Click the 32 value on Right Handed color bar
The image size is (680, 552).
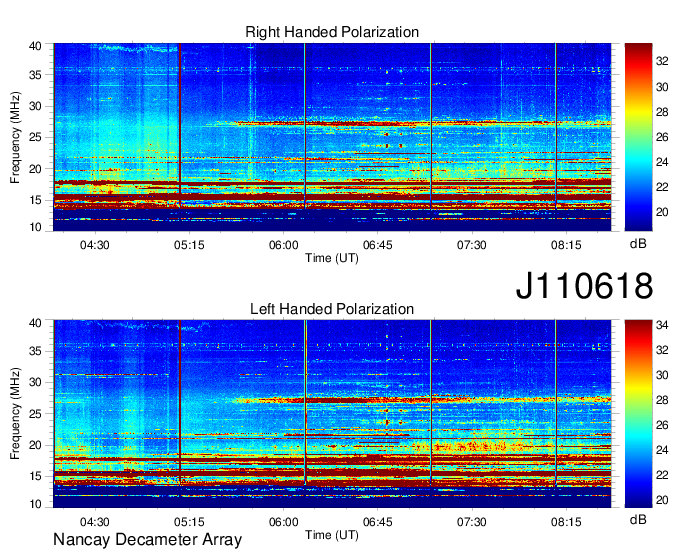pos(662,62)
